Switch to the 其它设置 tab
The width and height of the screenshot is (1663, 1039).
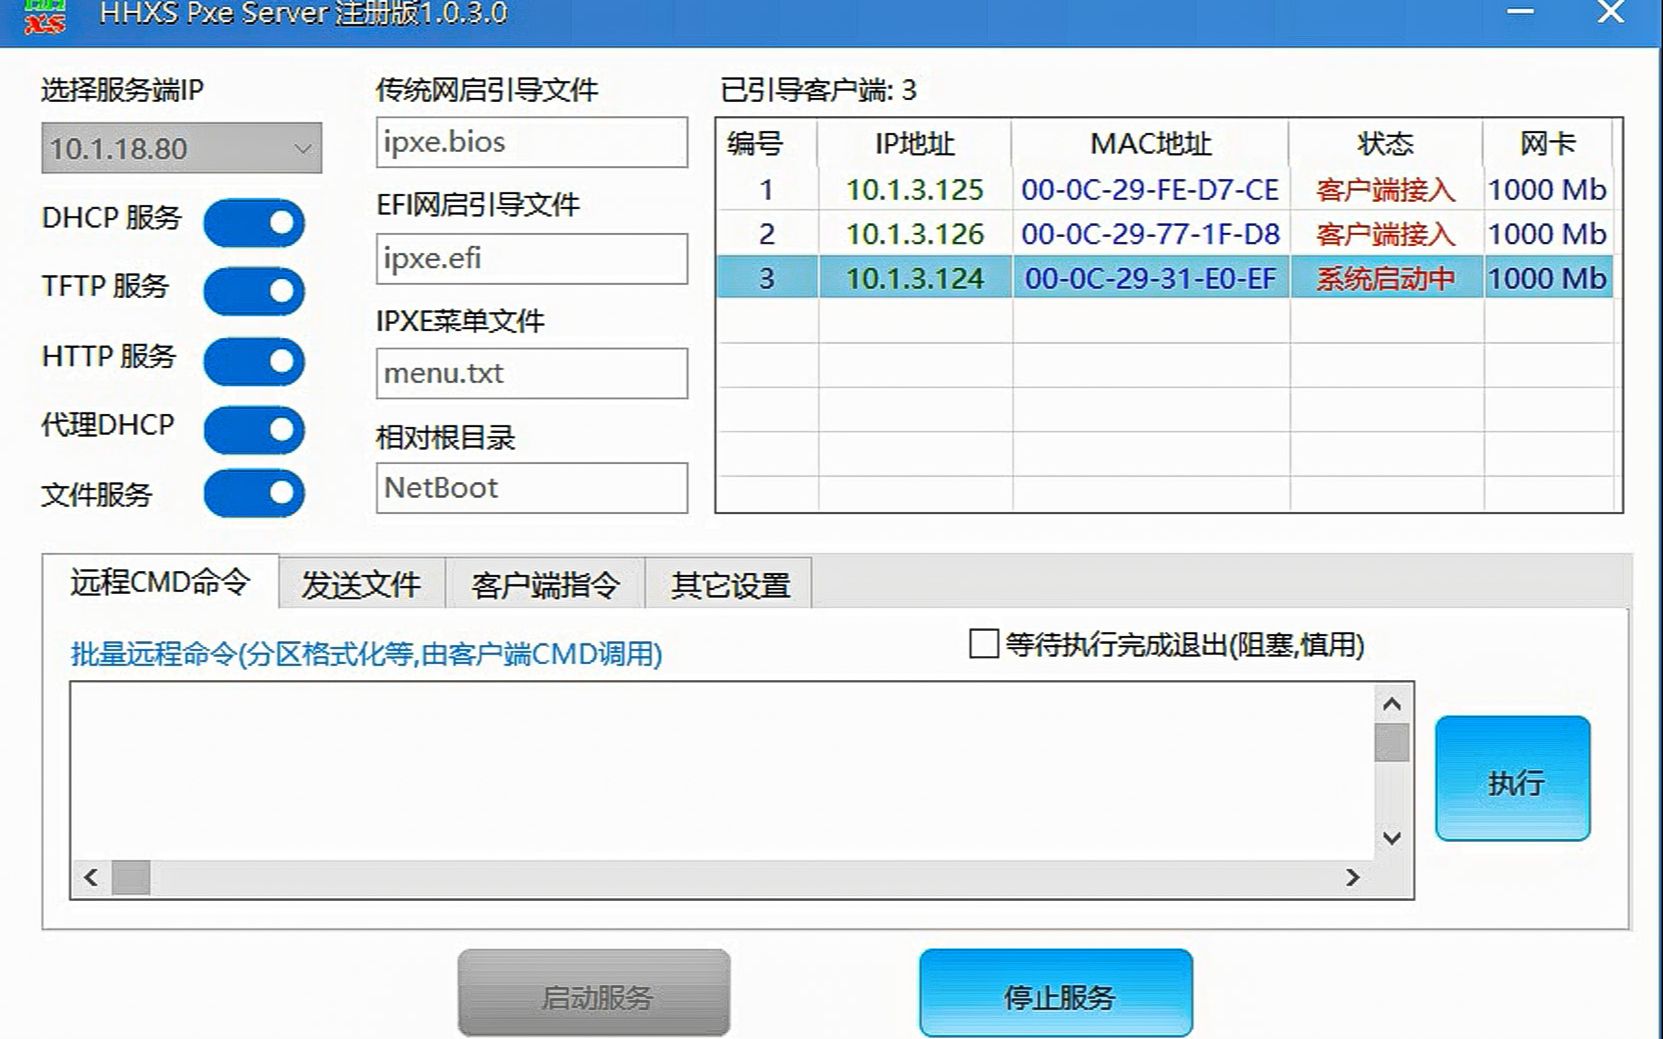tap(730, 585)
